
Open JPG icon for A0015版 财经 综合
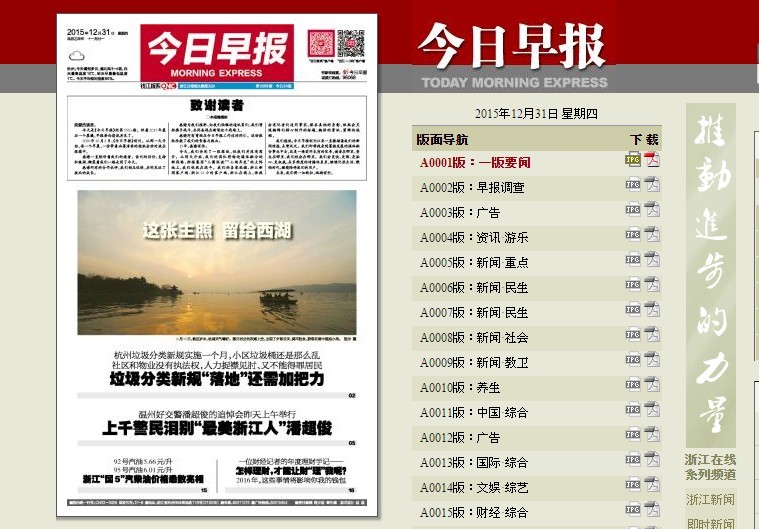coord(632,510)
